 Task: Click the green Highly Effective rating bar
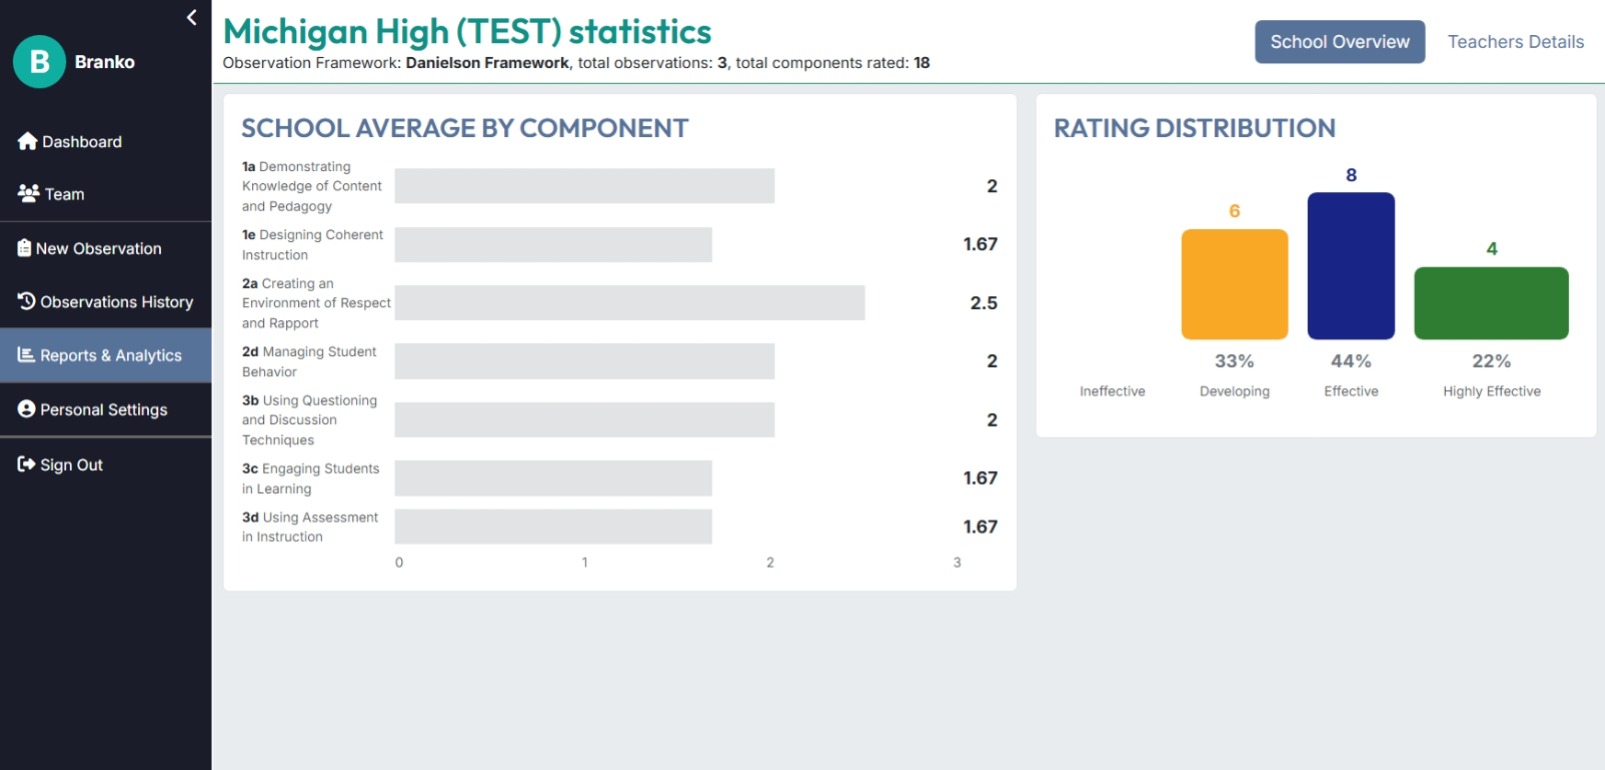click(x=1491, y=303)
